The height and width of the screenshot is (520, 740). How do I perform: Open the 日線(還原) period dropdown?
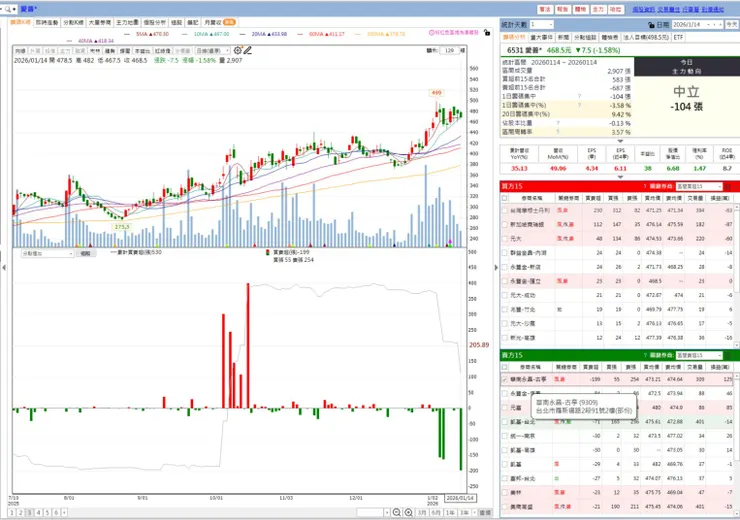pos(213,50)
